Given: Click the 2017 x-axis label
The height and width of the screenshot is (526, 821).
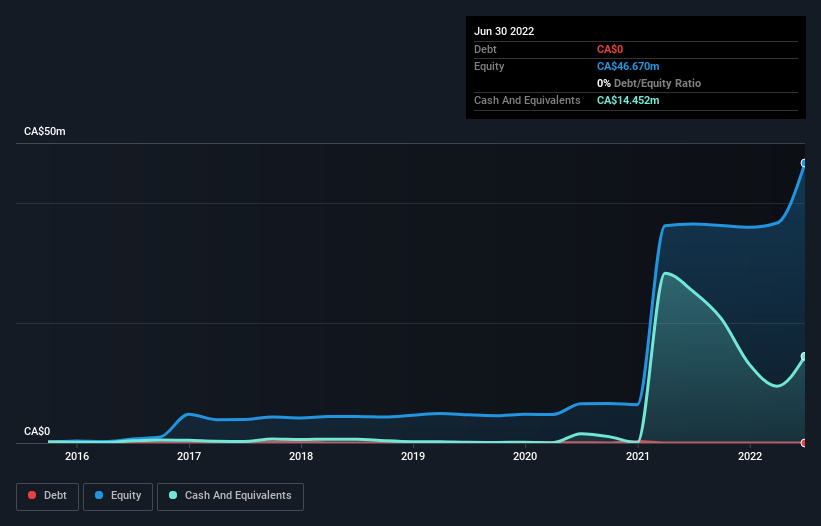Looking at the screenshot, I should click(189, 456).
